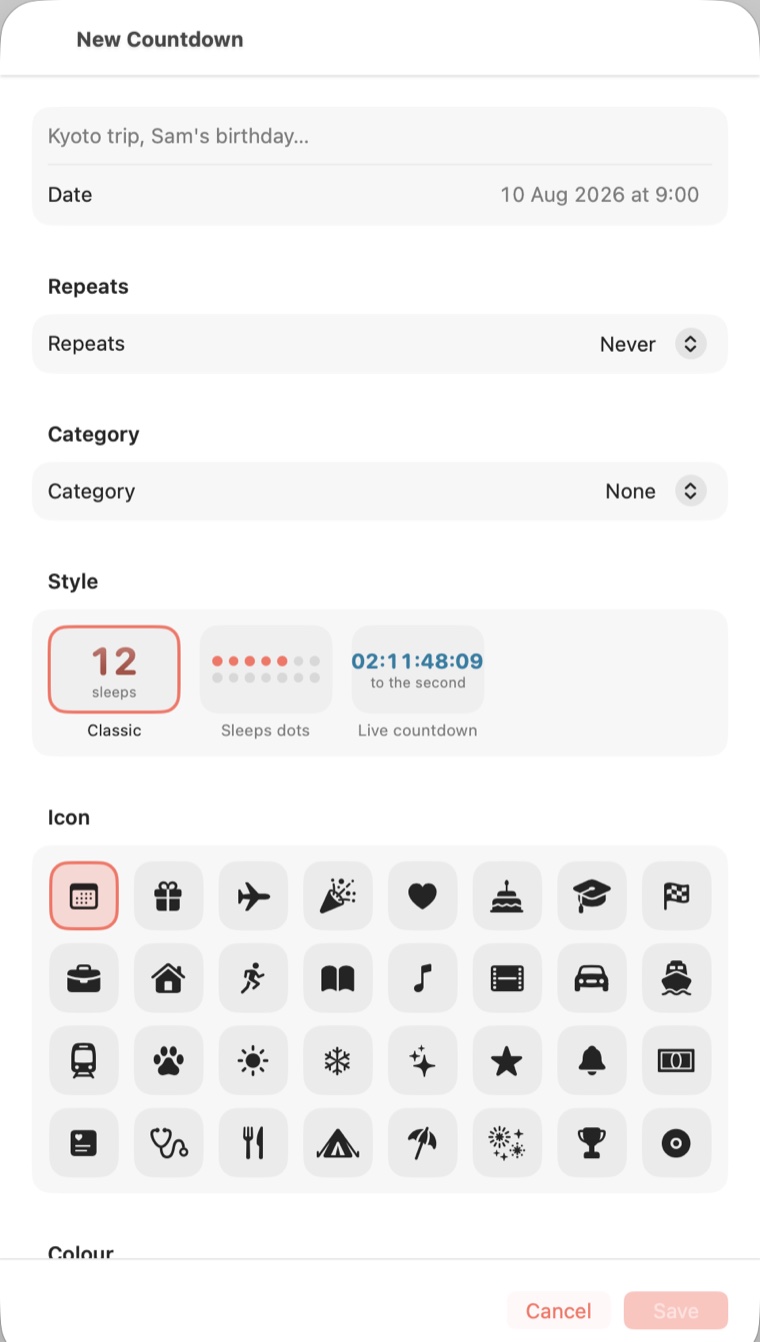This screenshot has width=760, height=1342.
Task: Select the house icon
Action: [x=168, y=978]
